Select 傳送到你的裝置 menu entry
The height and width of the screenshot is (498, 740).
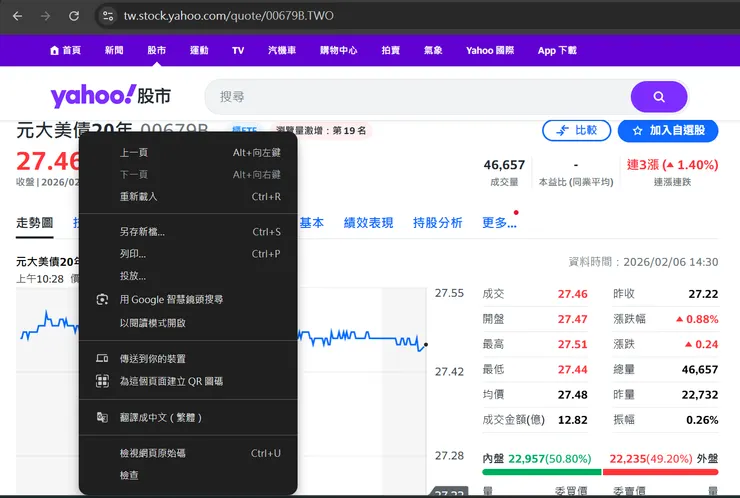click(188, 359)
